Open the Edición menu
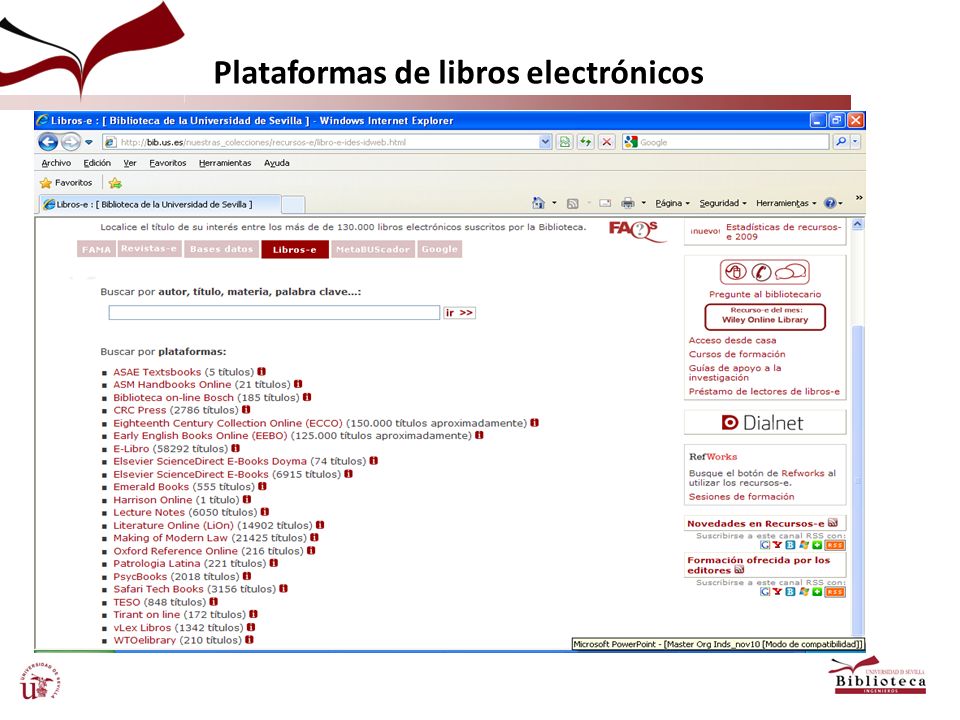The image size is (960, 720). coord(97,163)
